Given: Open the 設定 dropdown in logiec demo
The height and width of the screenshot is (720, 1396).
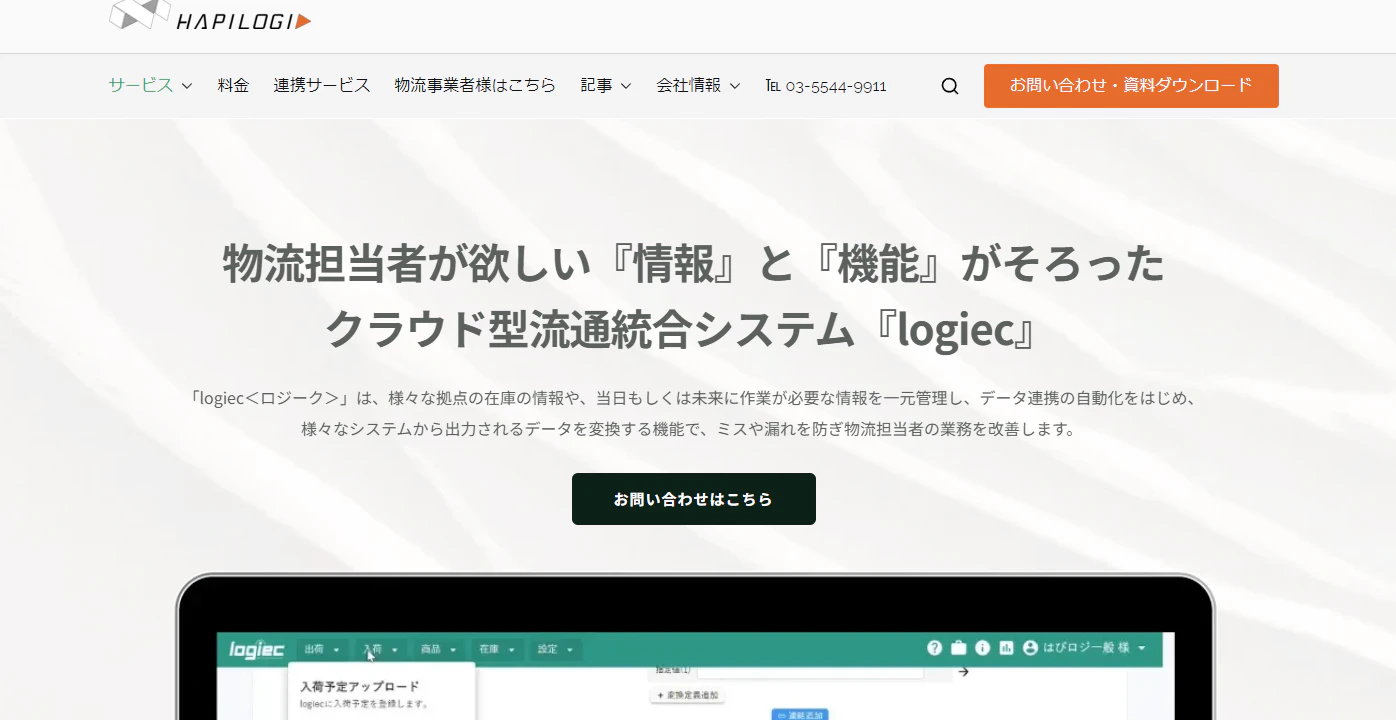Looking at the screenshot, I should pyautogui.click(x=554, y=650).
